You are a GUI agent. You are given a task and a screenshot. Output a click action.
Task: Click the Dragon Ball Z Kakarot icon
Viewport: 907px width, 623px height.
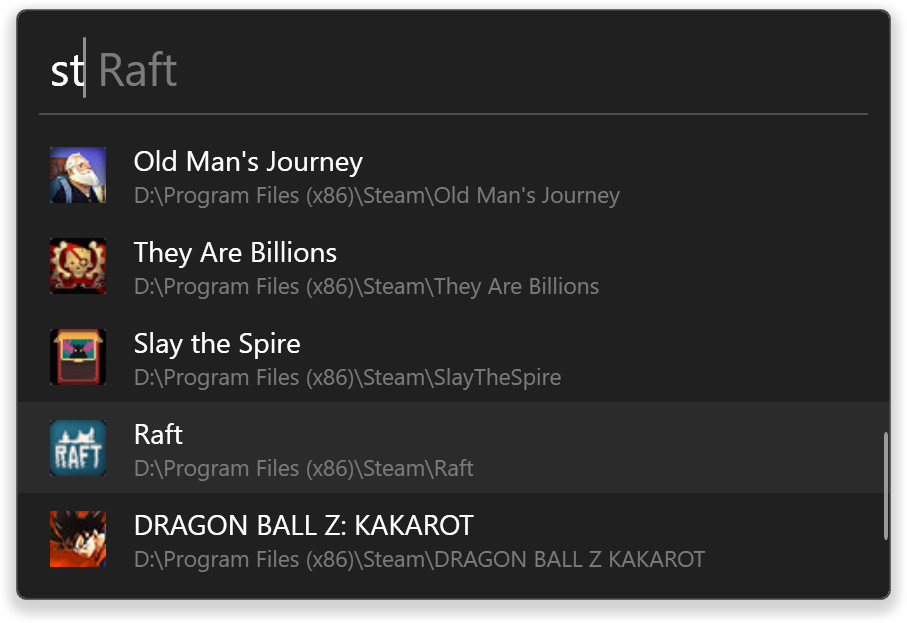click(x=78, y=539)
